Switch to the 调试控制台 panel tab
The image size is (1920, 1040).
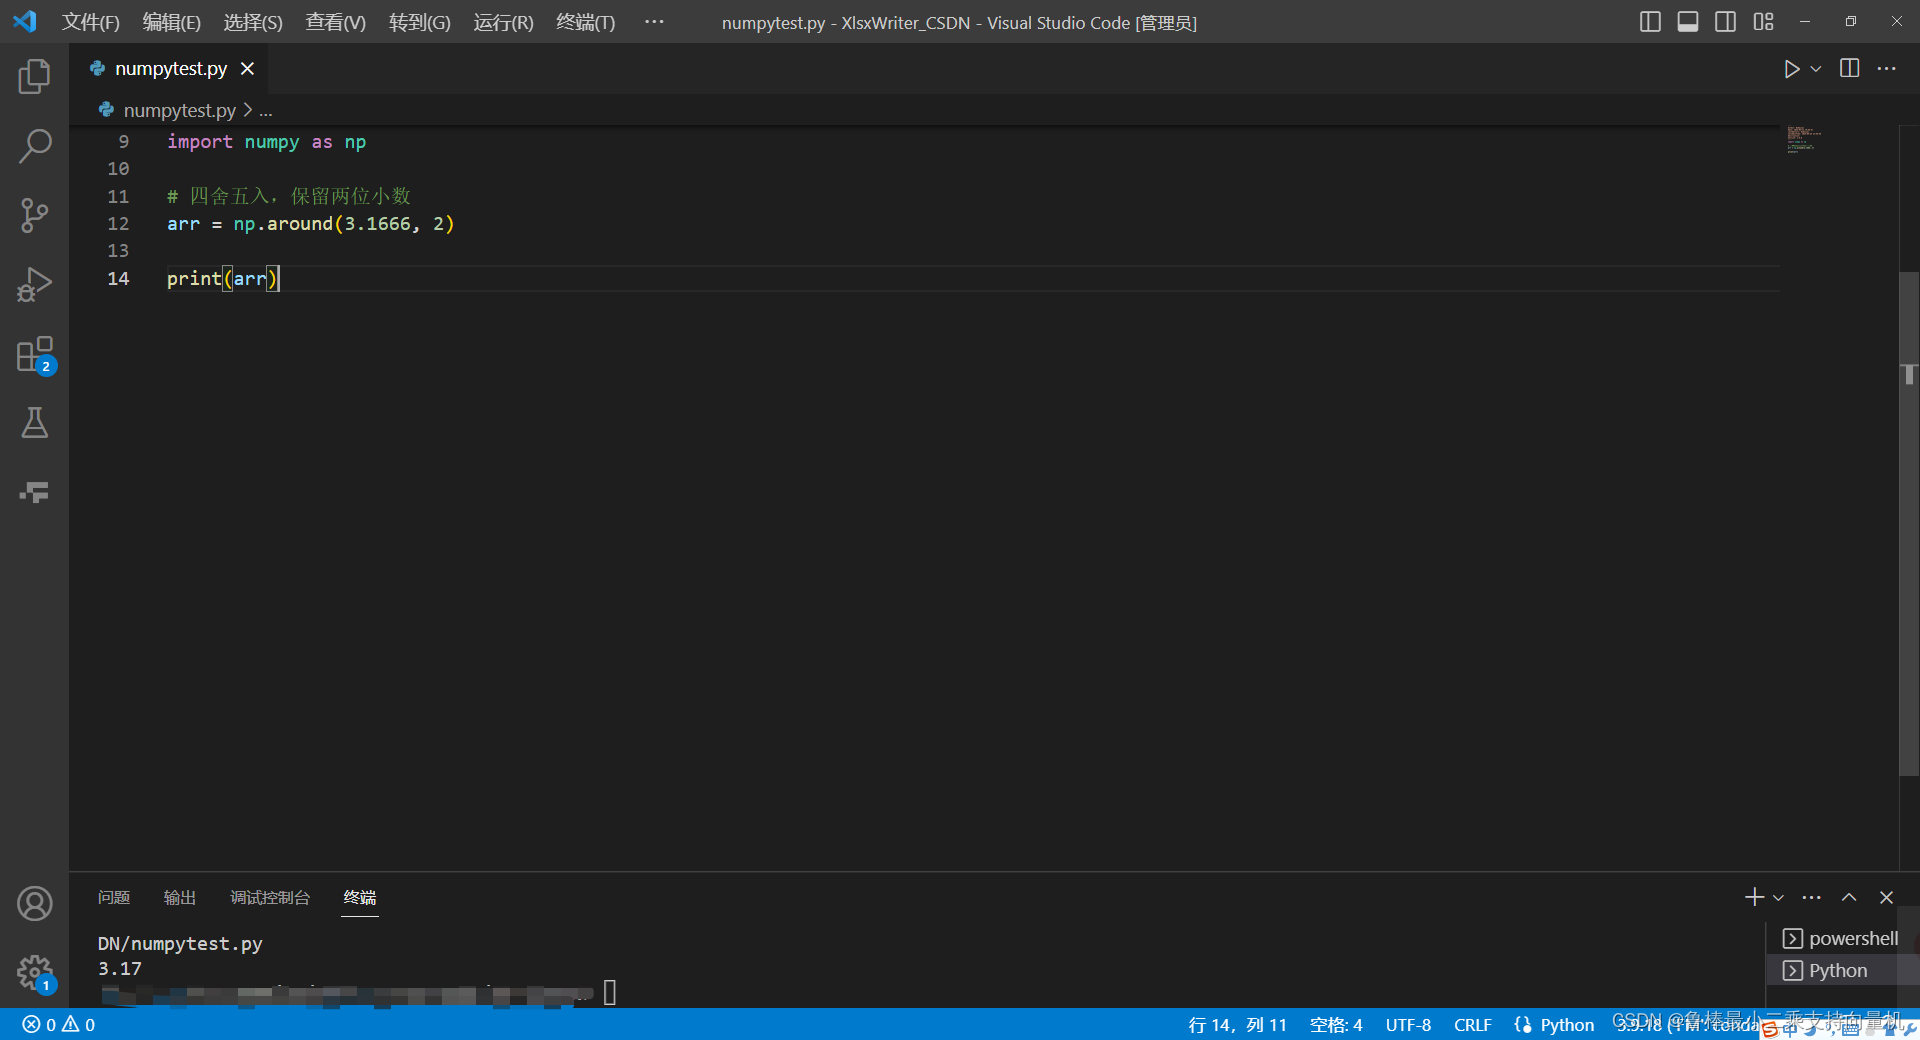pos(270,897)
